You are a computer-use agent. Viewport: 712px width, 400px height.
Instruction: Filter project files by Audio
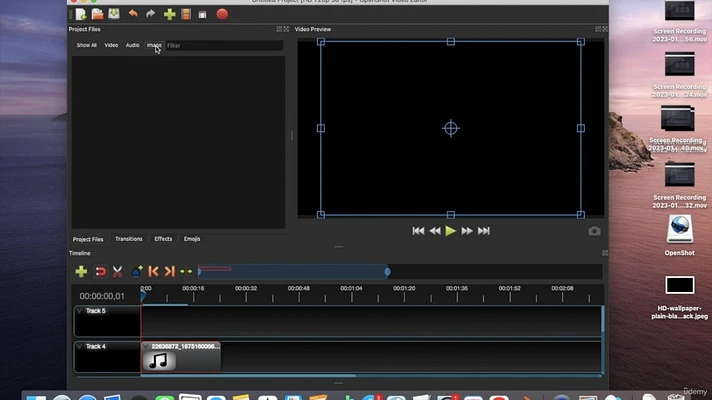(132, 45)
